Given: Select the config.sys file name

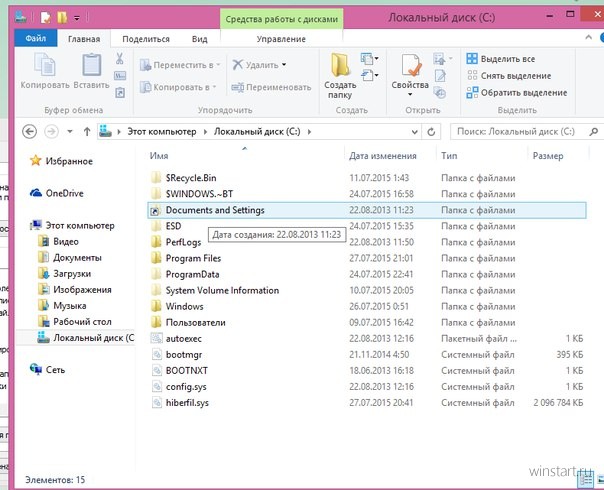Looking at the screenshot, I should [186, 387].
